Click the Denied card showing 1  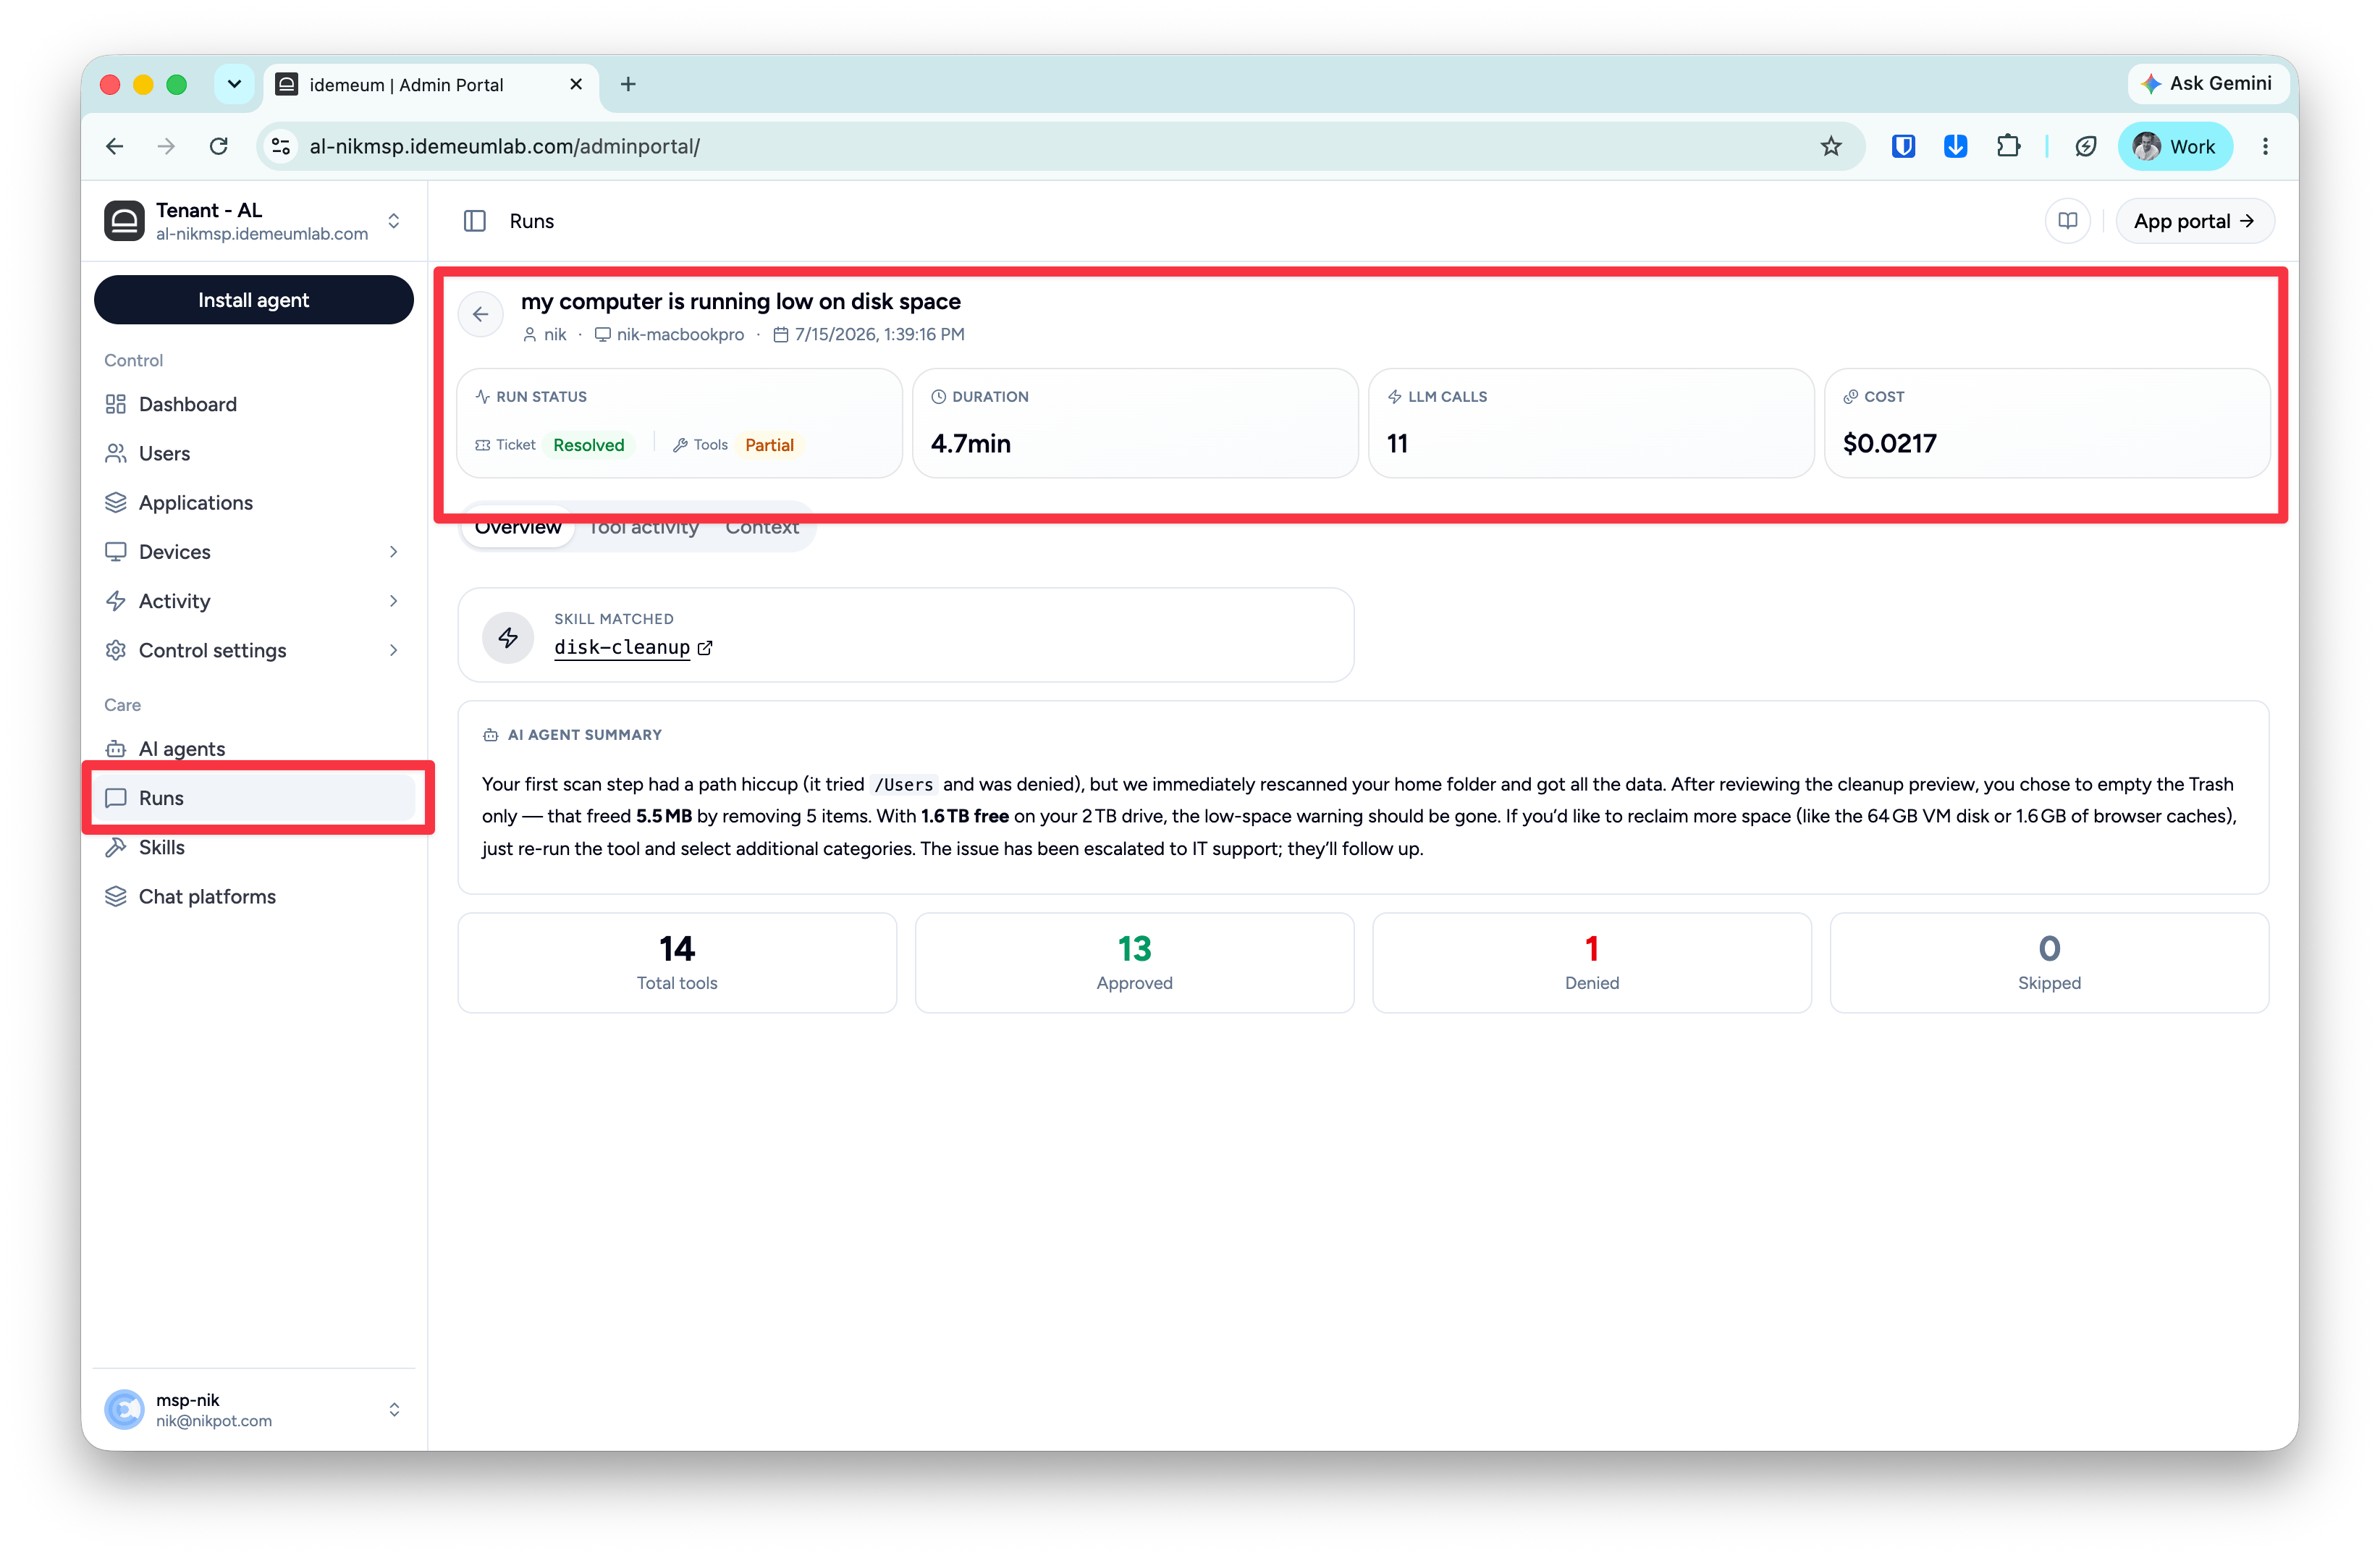(1591, 962)
